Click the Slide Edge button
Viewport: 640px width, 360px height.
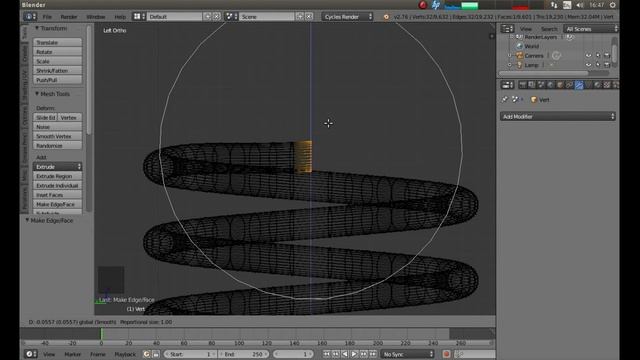(x=45, y=118)
